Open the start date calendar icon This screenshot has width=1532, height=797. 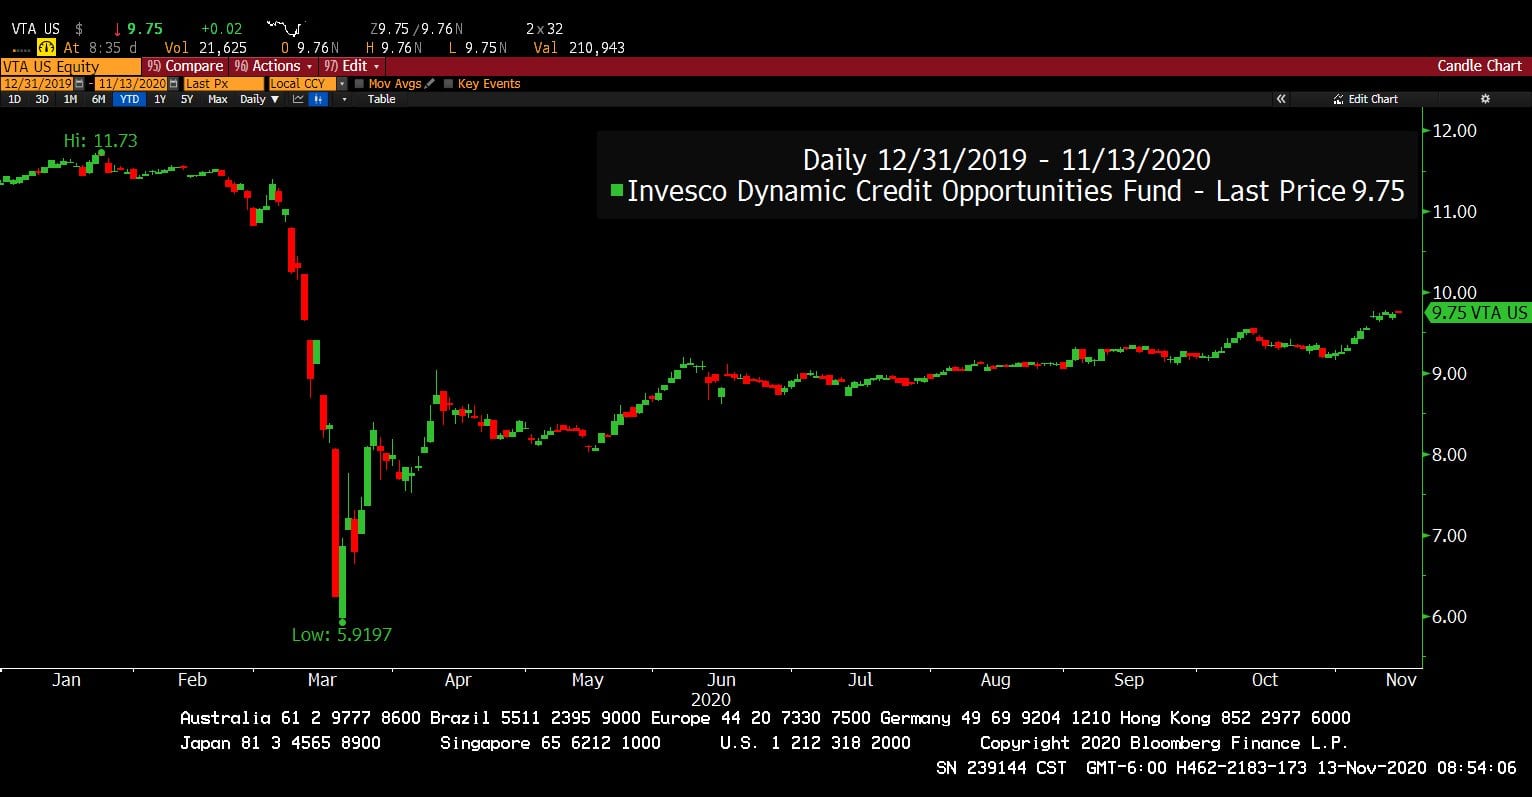point(79,84)
